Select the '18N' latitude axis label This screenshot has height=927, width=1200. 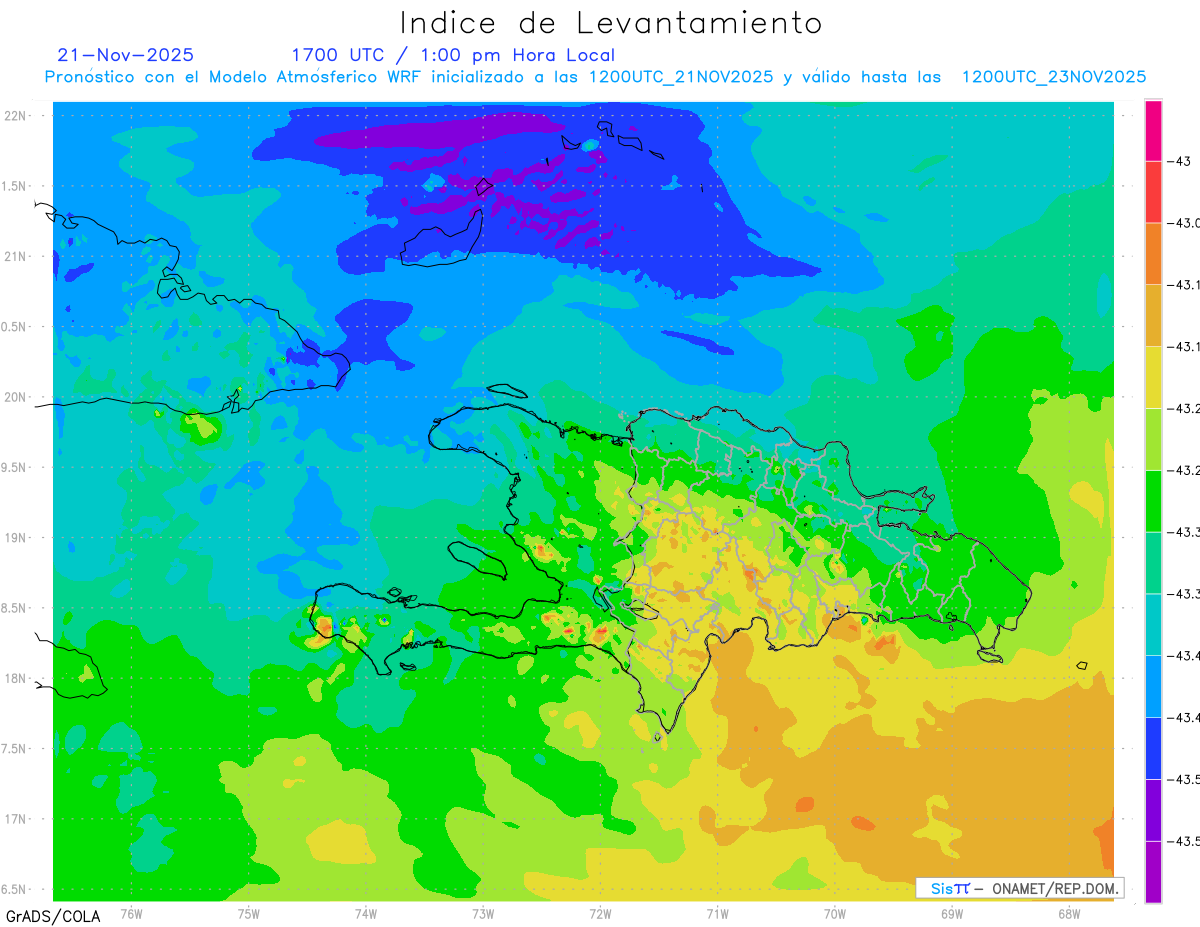15,678
